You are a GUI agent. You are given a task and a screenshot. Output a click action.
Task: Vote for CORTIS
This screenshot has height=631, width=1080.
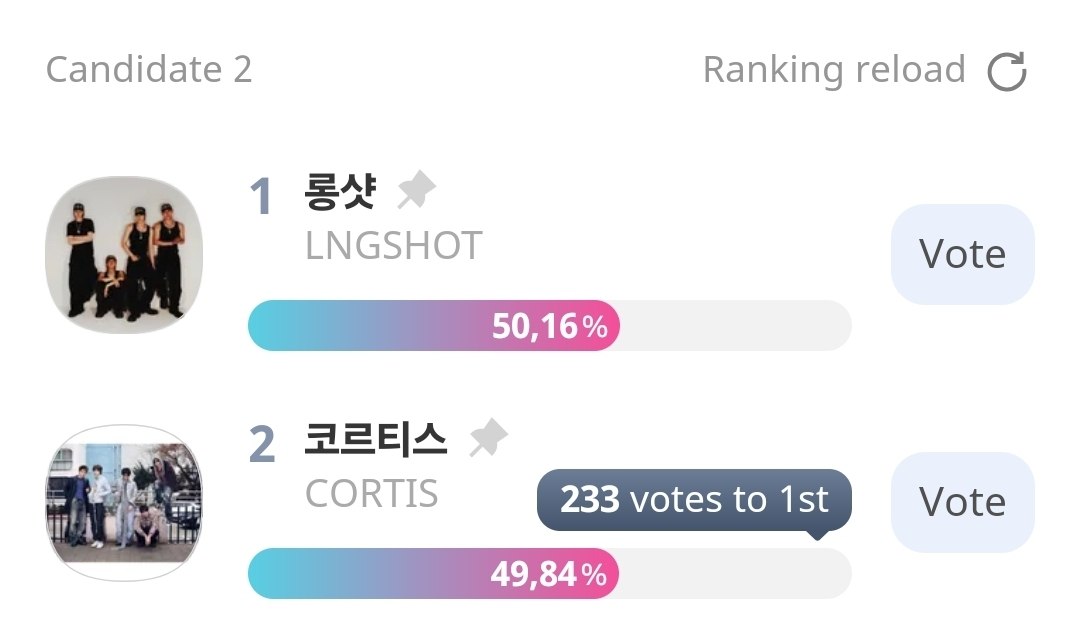tap(962, 502)
